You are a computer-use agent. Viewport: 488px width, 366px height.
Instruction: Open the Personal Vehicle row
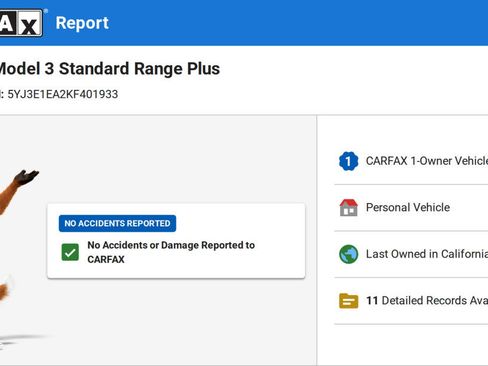411,207
